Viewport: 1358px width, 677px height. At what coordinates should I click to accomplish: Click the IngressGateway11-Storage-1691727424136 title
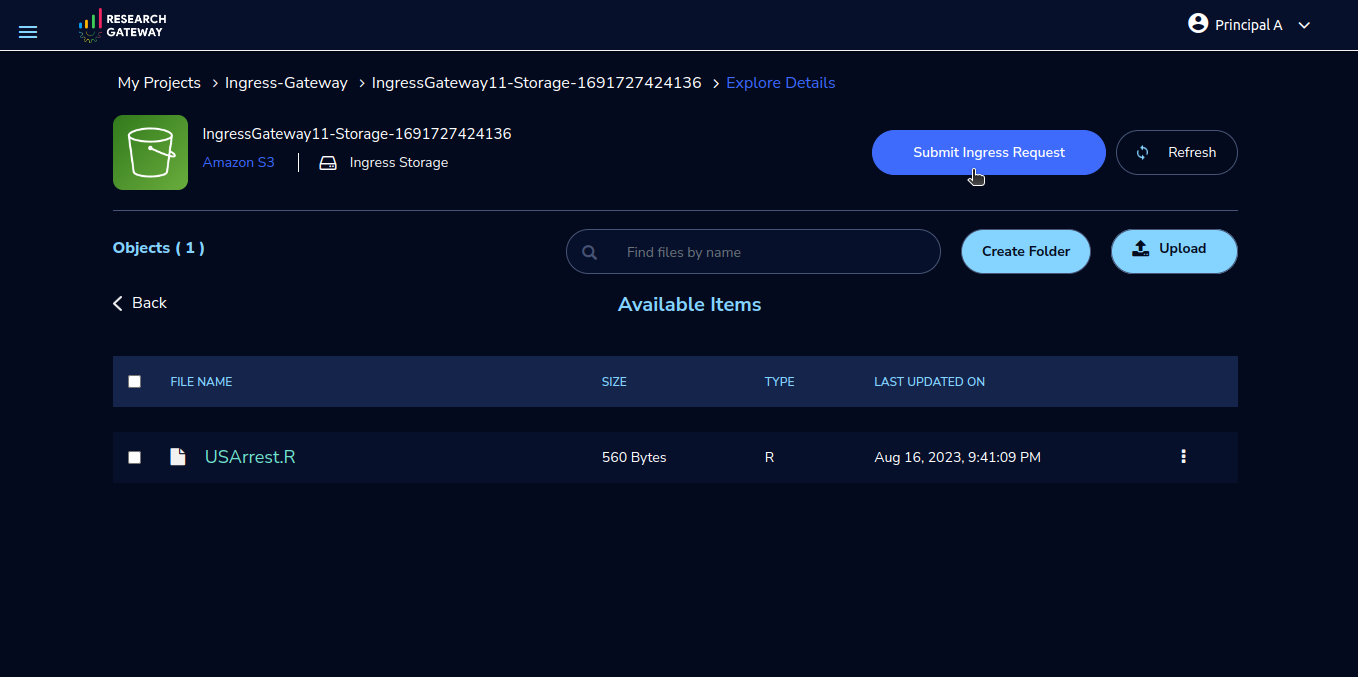(x=357, y=134)
